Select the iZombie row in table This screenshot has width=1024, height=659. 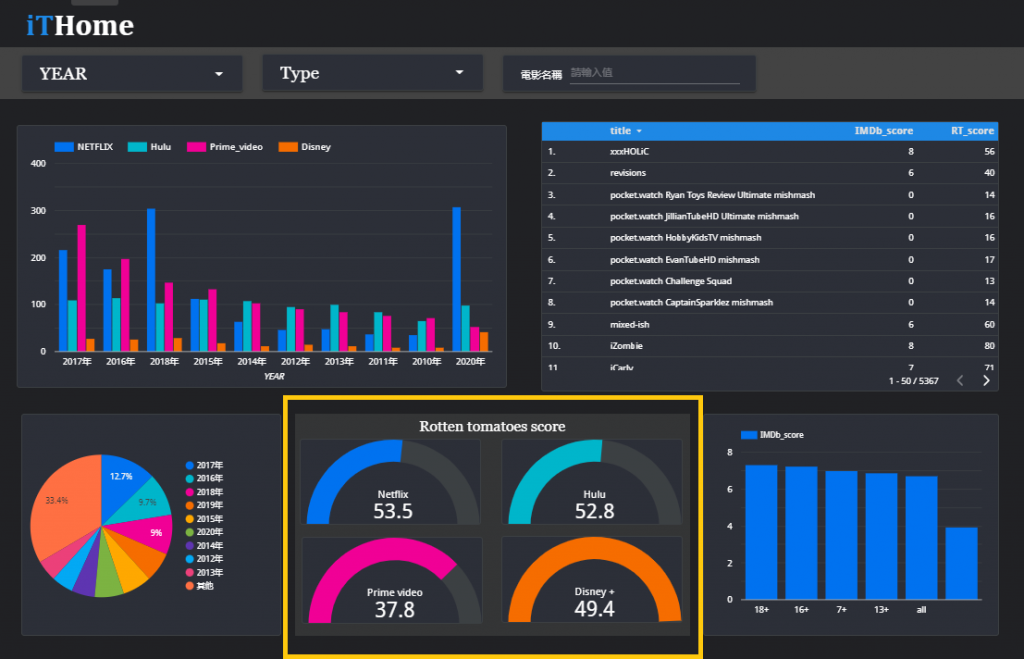(769, 346)
